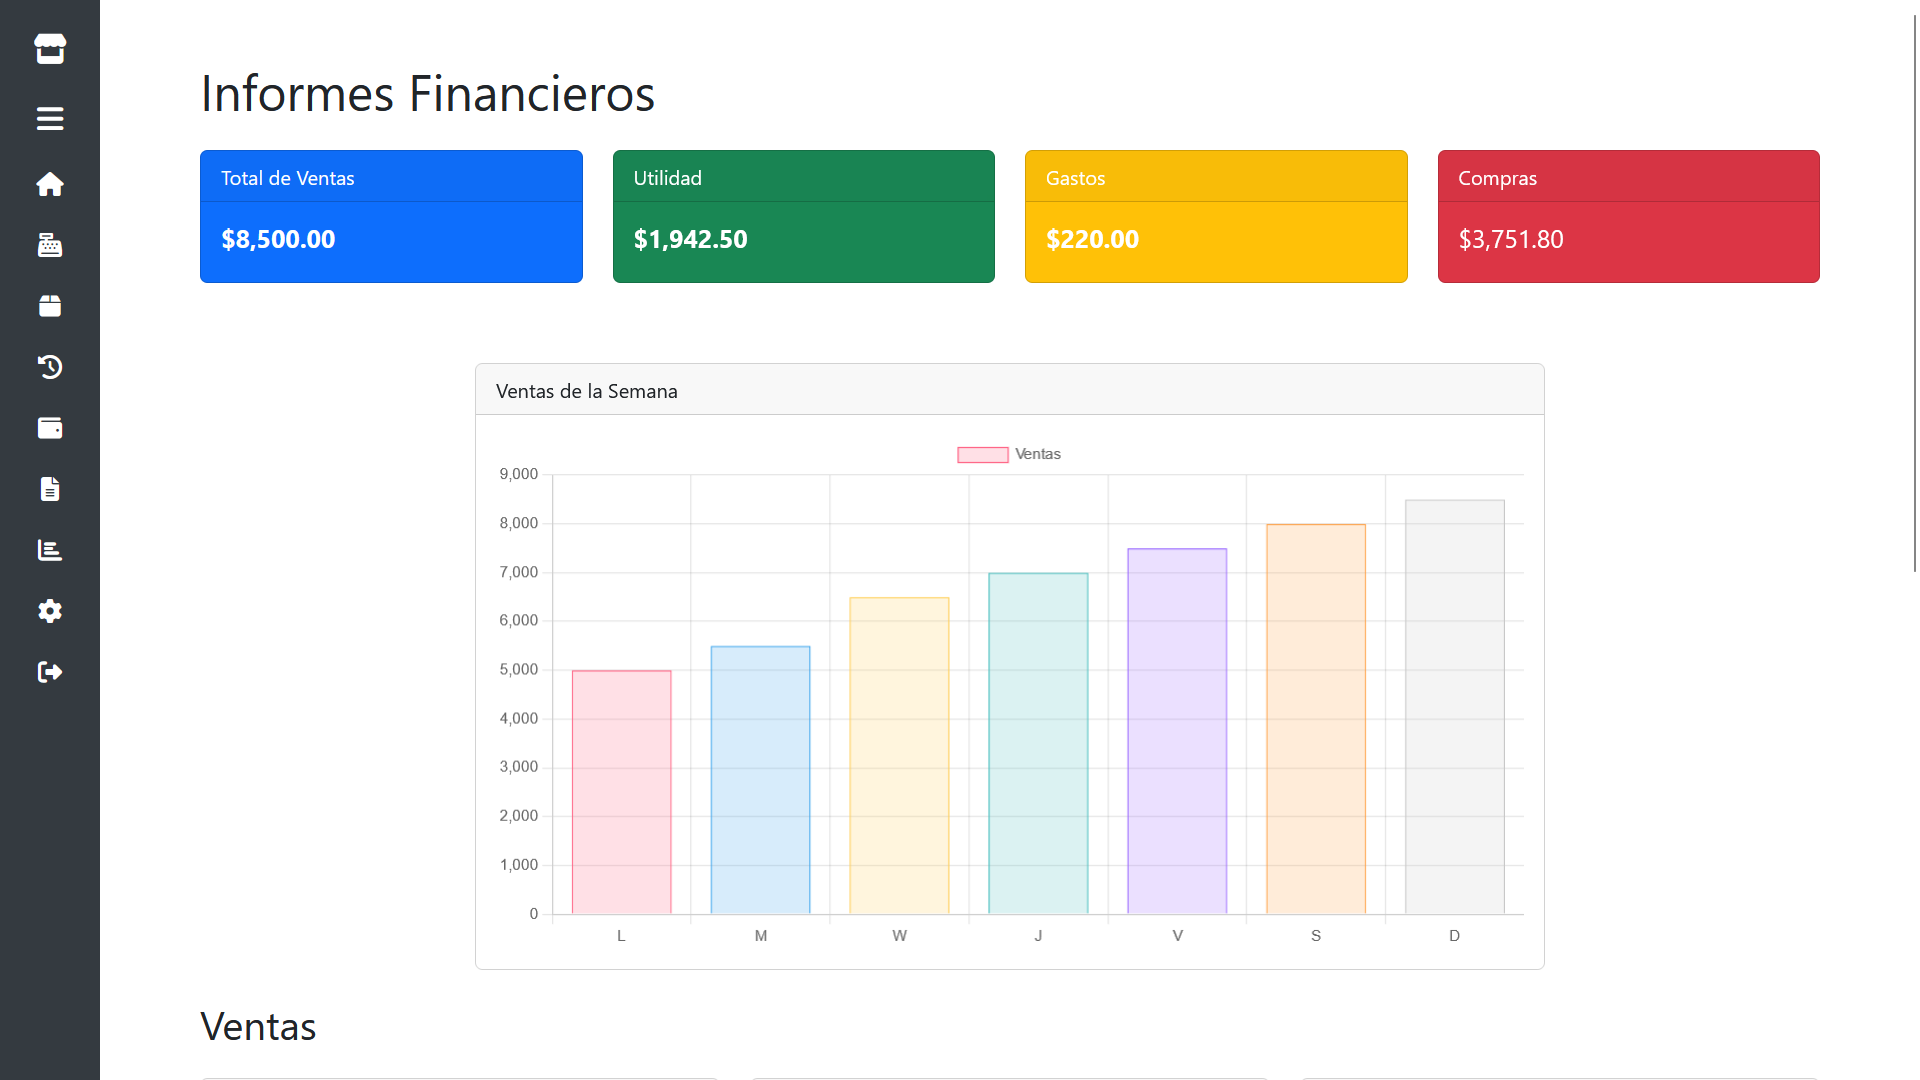The height and width of the screenshot is (1080, 1920).
Task: Open the document invoice icon
Action: coord(50,489)
